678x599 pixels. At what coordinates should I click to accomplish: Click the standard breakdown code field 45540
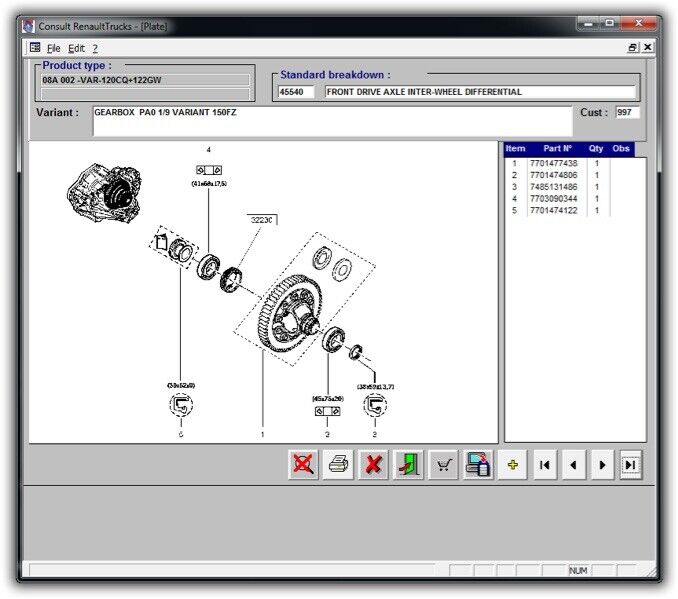coord(295,92)
